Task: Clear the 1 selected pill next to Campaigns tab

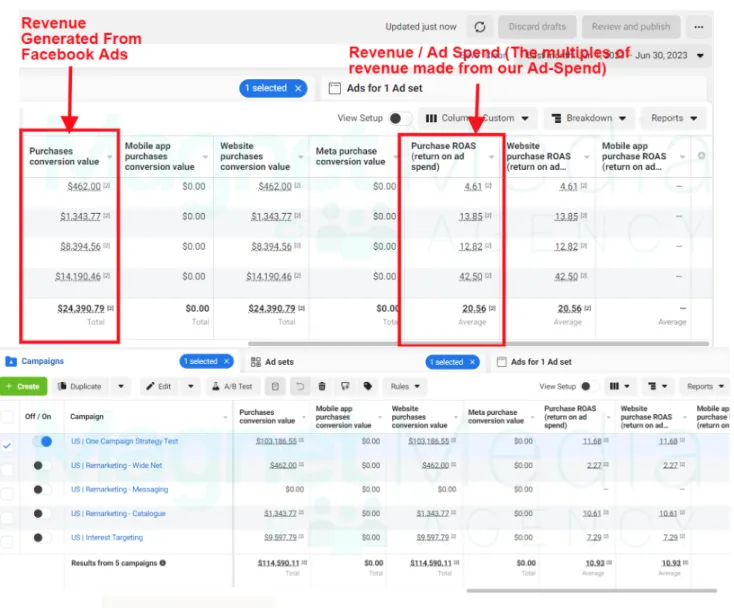Action: [227, 361]
